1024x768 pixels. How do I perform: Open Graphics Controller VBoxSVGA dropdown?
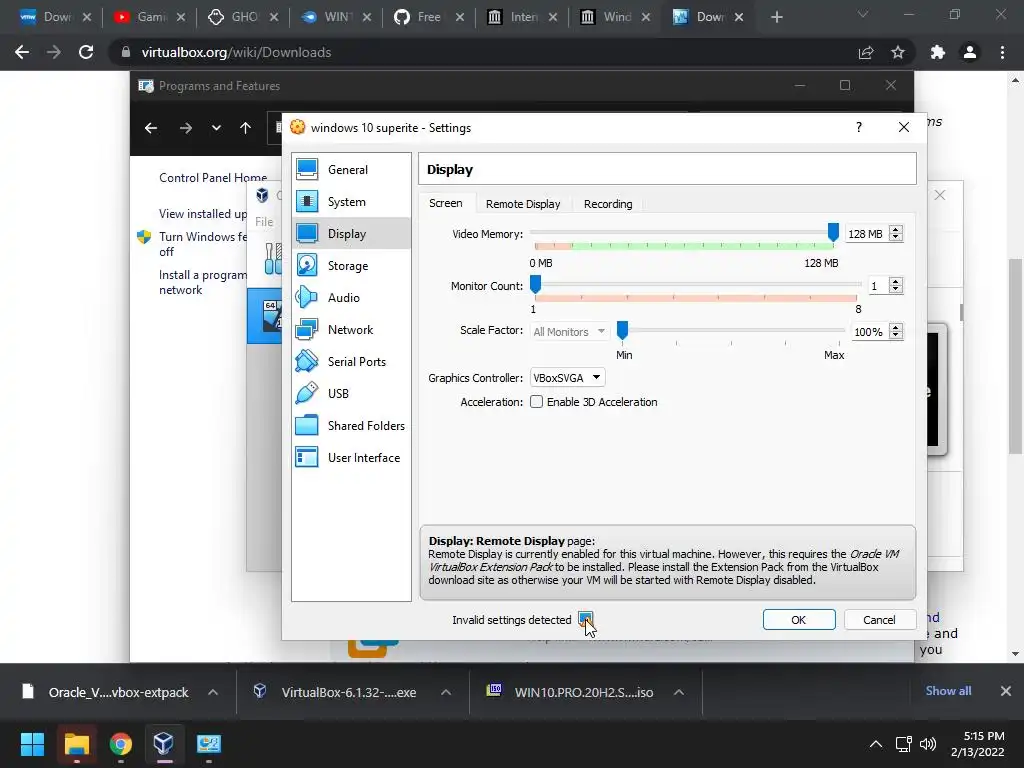tap(568, 377)
